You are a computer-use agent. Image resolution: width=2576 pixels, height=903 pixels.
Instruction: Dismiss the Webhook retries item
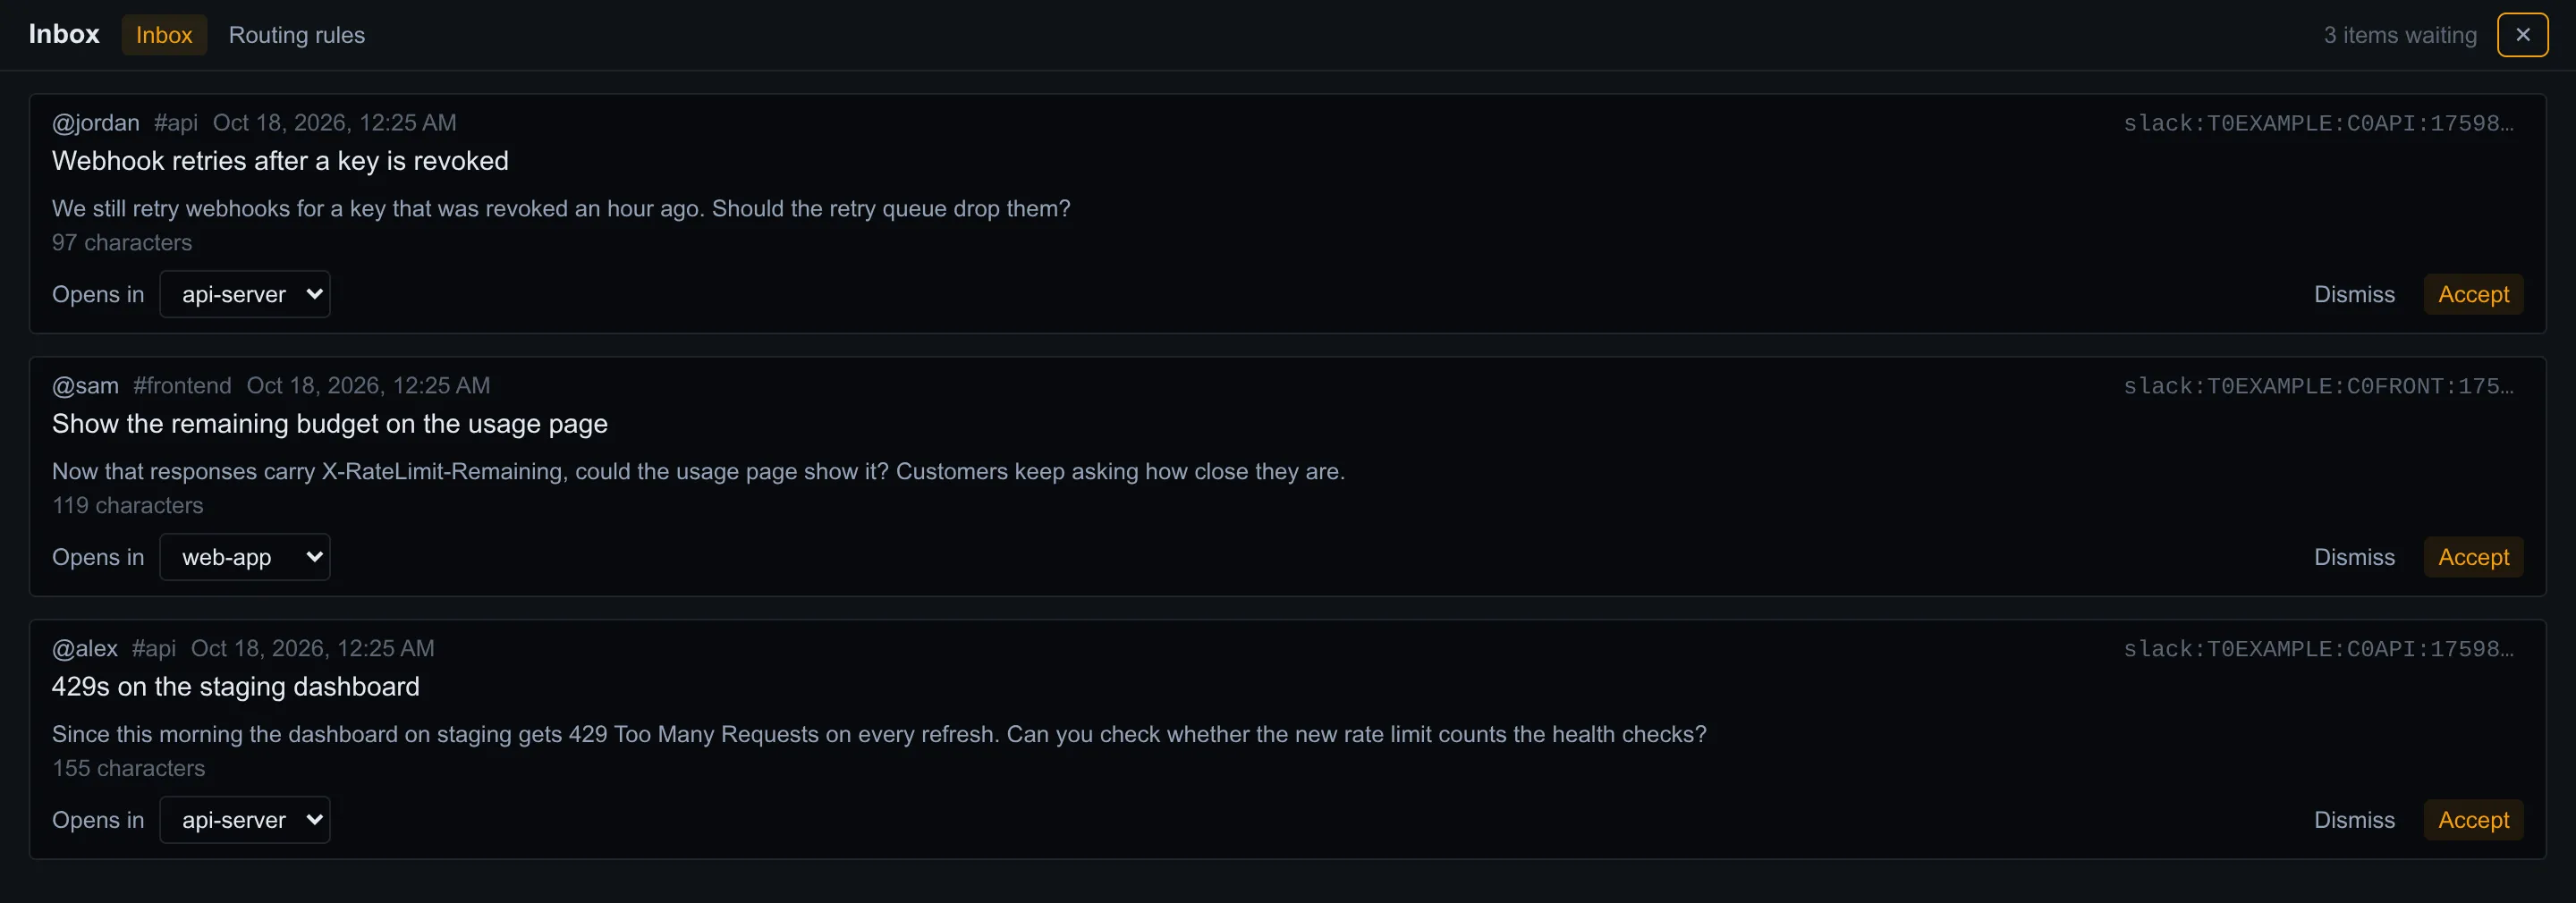tap(2354, 294)
